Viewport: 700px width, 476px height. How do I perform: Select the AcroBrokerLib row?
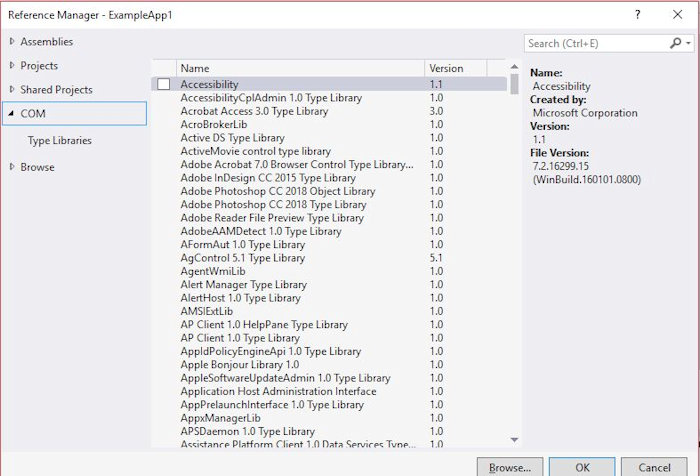pos(329,125)
